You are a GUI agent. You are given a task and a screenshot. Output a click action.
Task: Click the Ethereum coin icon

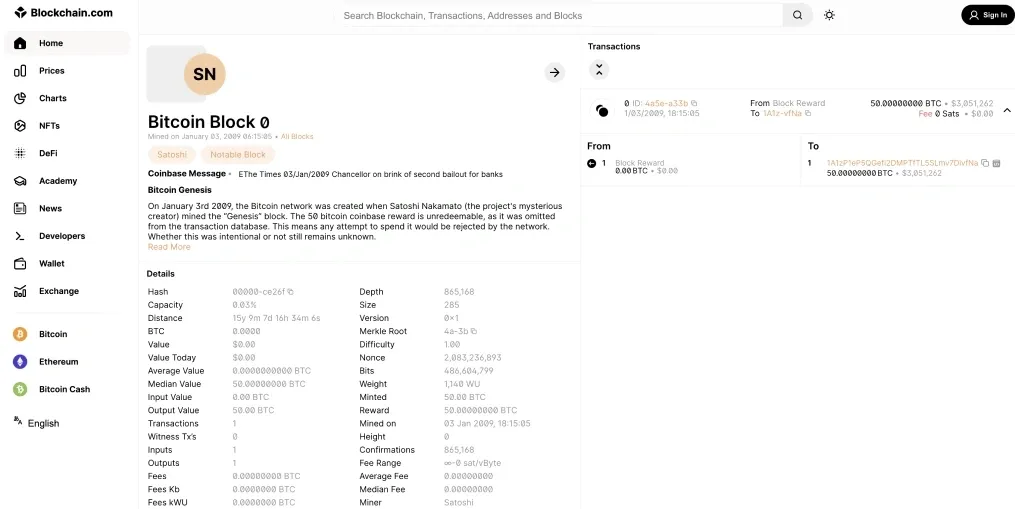pos(20,362)
